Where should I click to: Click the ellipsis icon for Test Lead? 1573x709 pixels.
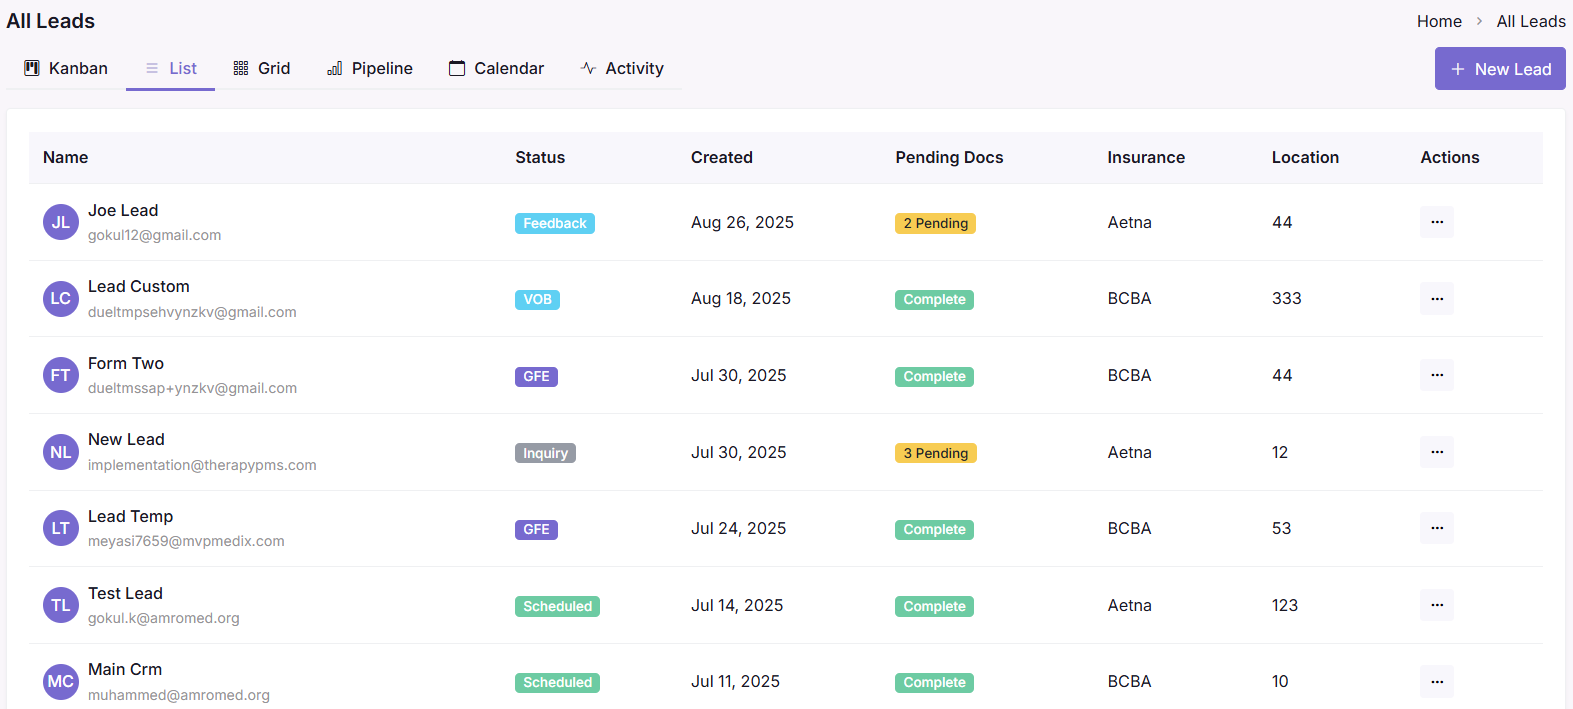click(x=1437, y=605)
